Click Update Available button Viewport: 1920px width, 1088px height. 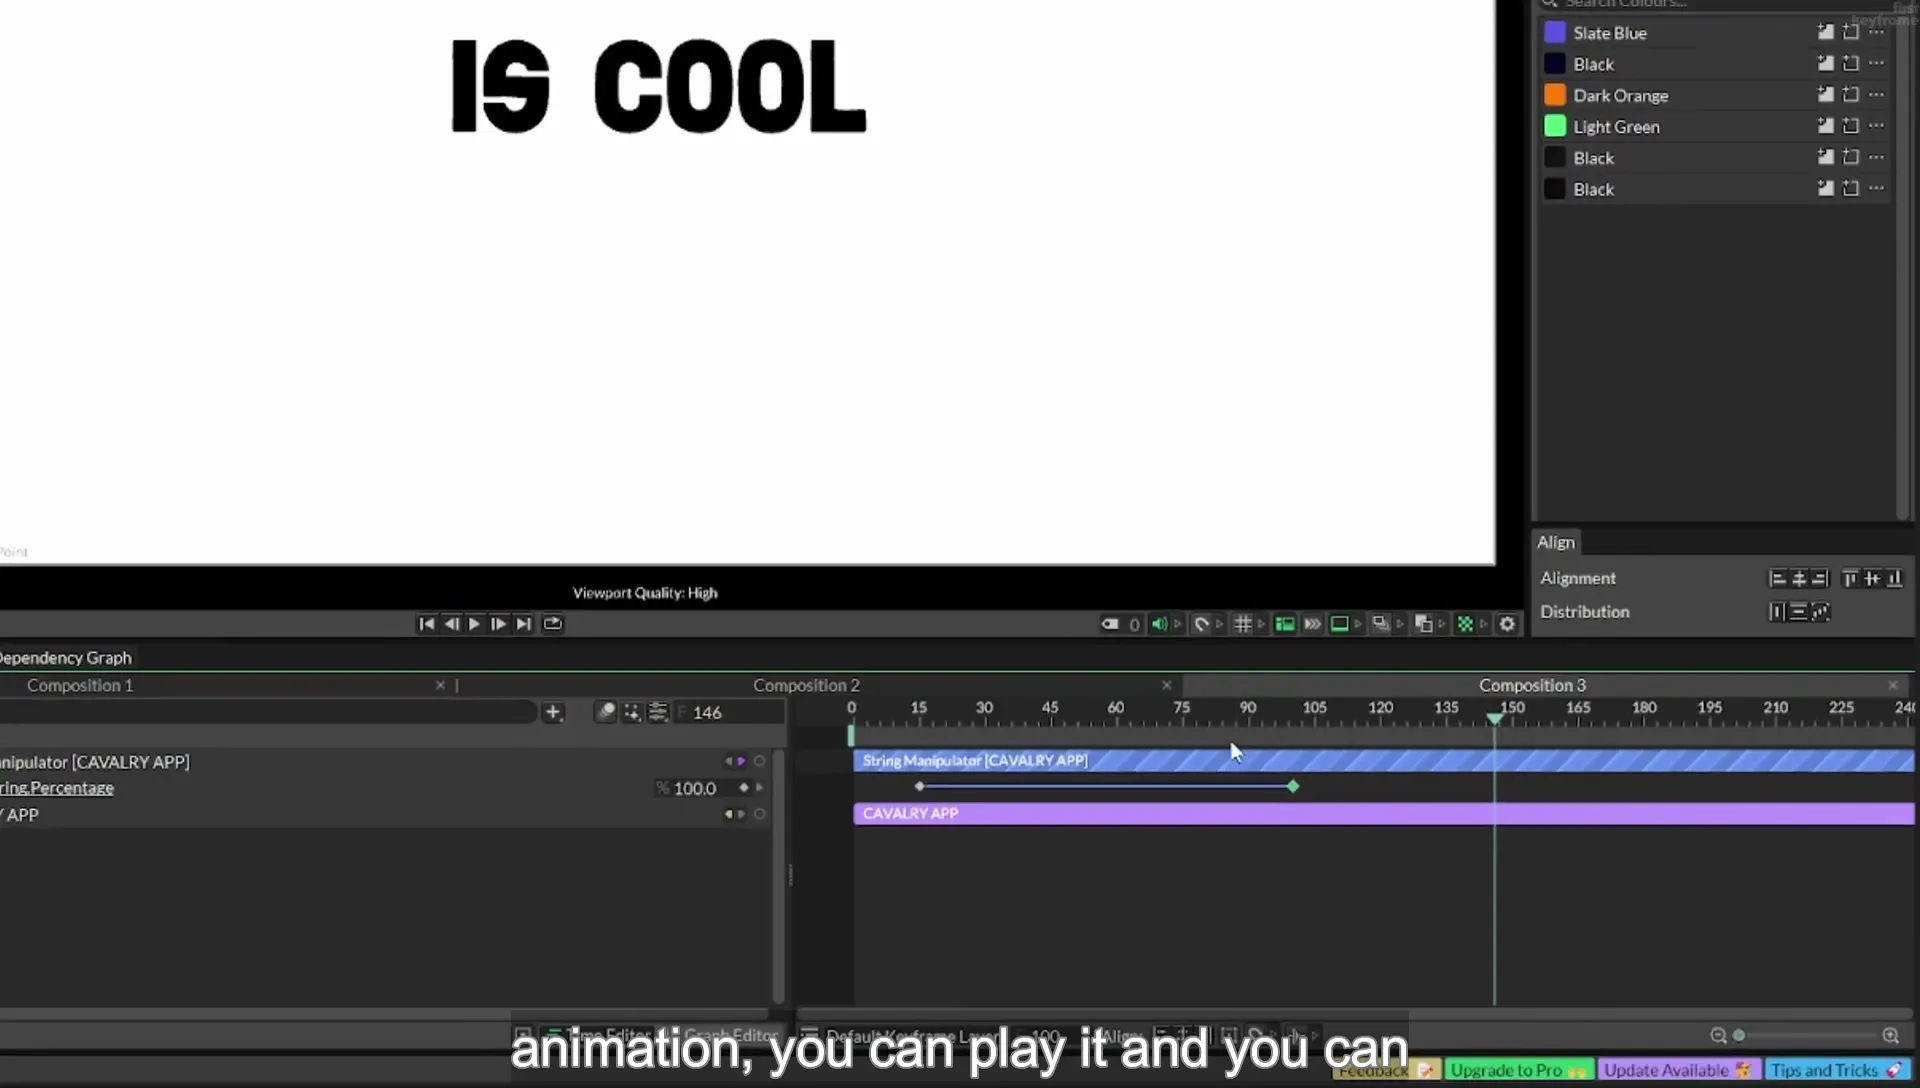(x=1678, y=1070)
